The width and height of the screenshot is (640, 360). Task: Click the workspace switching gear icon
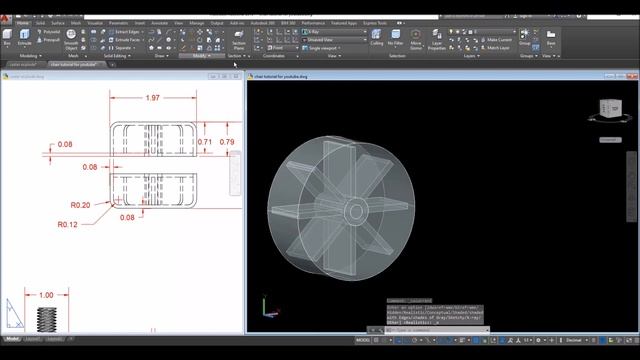point(538,340)
